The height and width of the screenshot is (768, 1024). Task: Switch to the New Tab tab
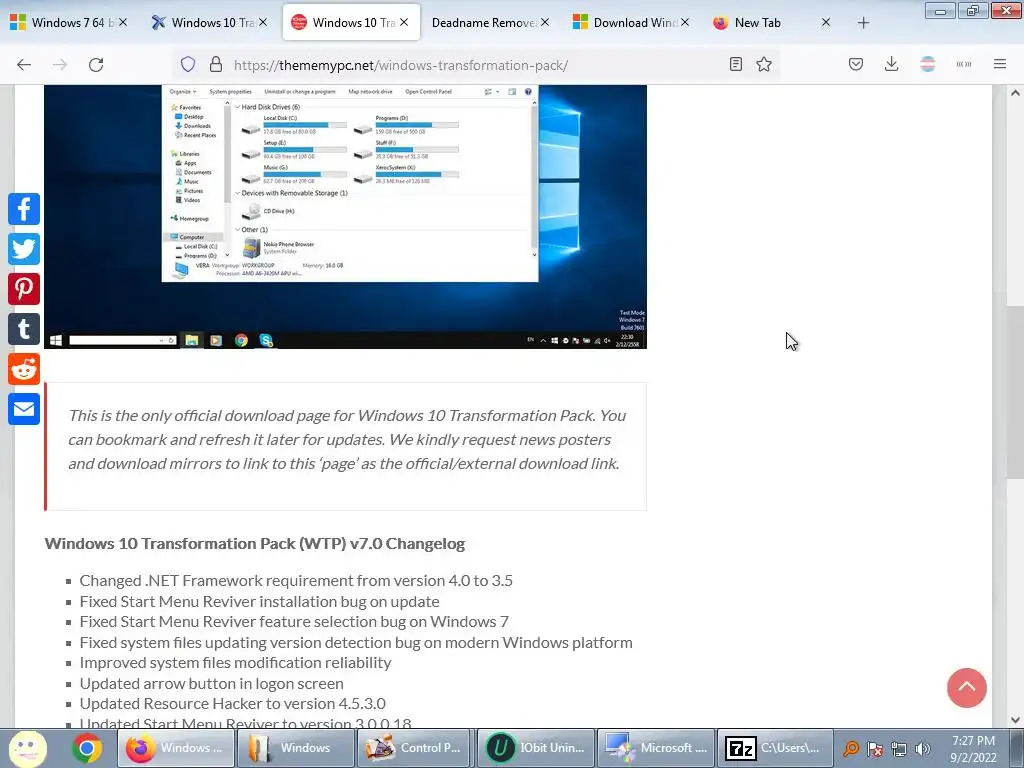point(771,22)
